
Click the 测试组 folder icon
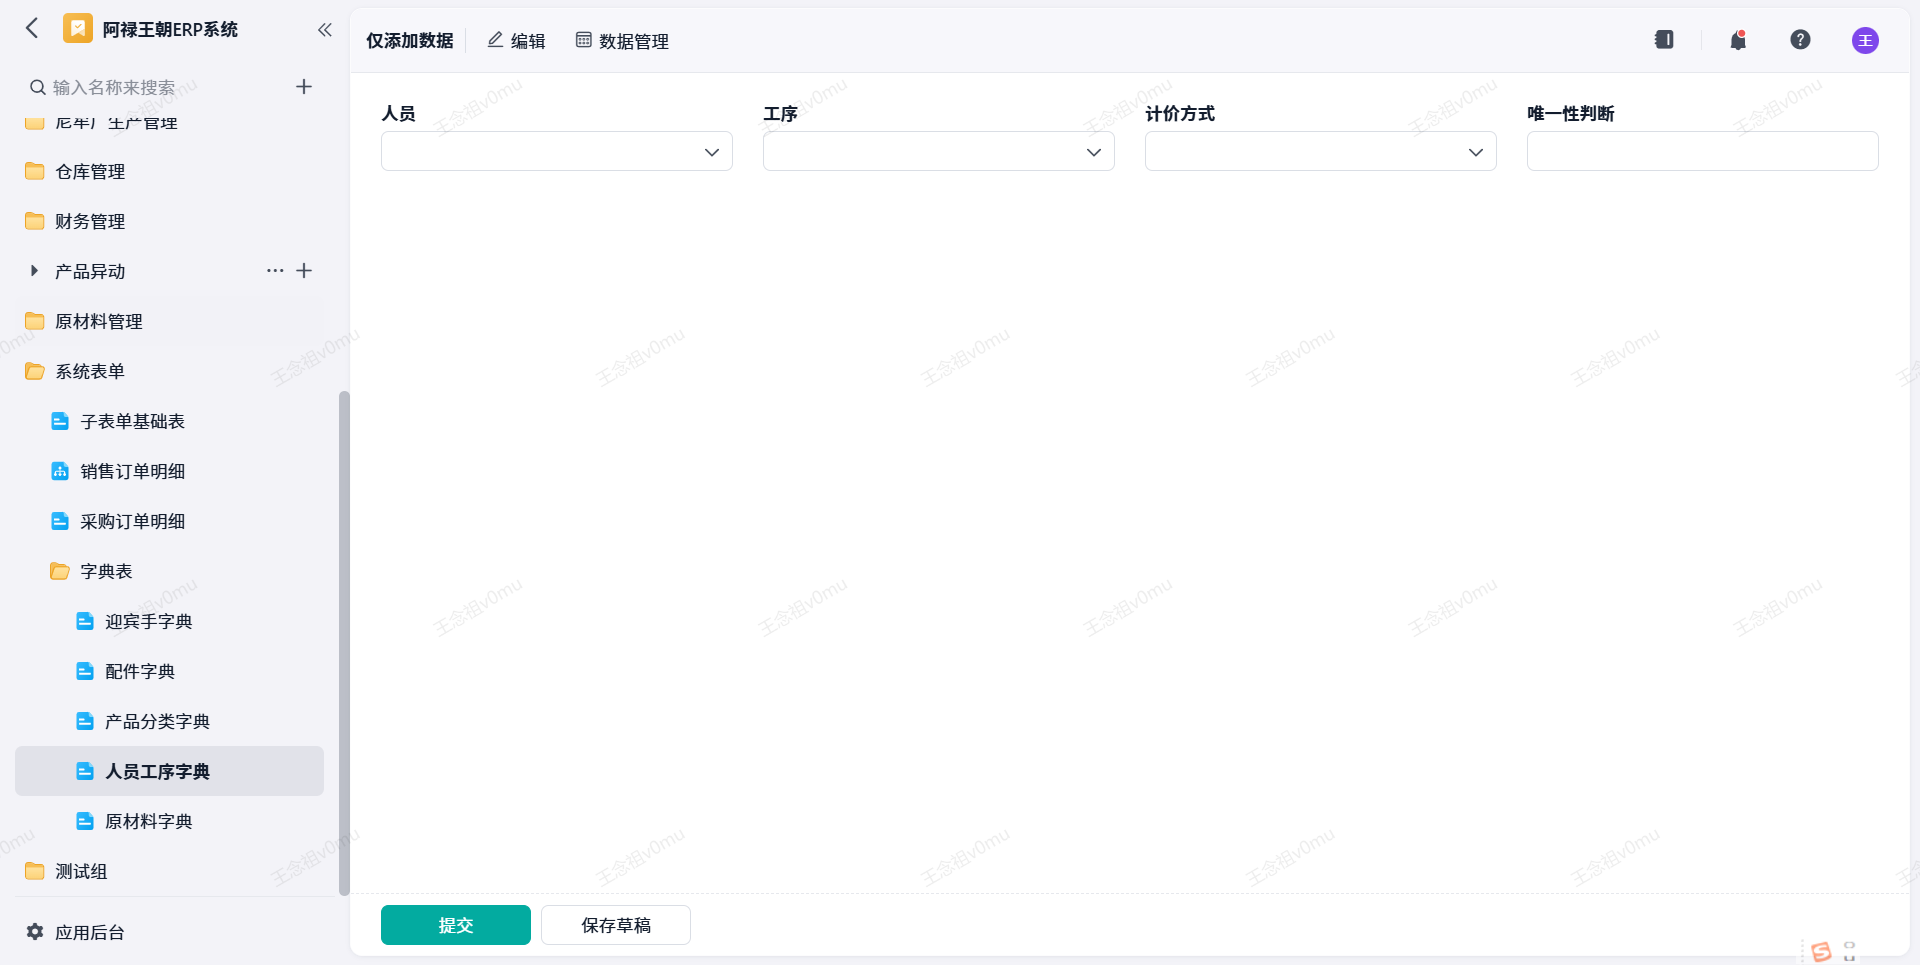[35, 871]
